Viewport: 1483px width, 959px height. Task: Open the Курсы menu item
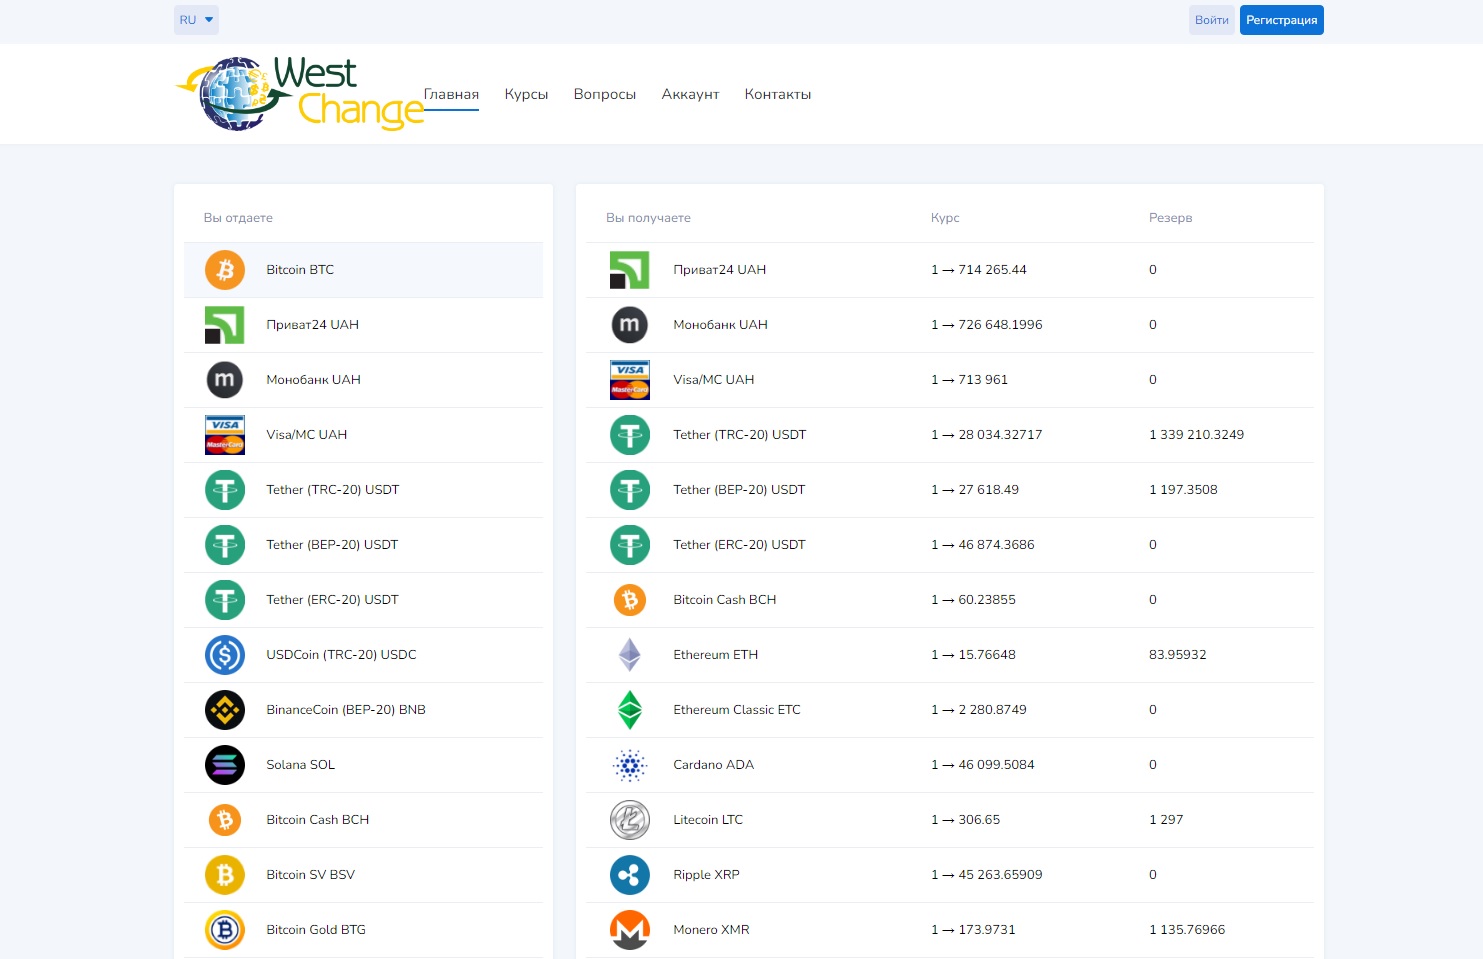[526, 94]
